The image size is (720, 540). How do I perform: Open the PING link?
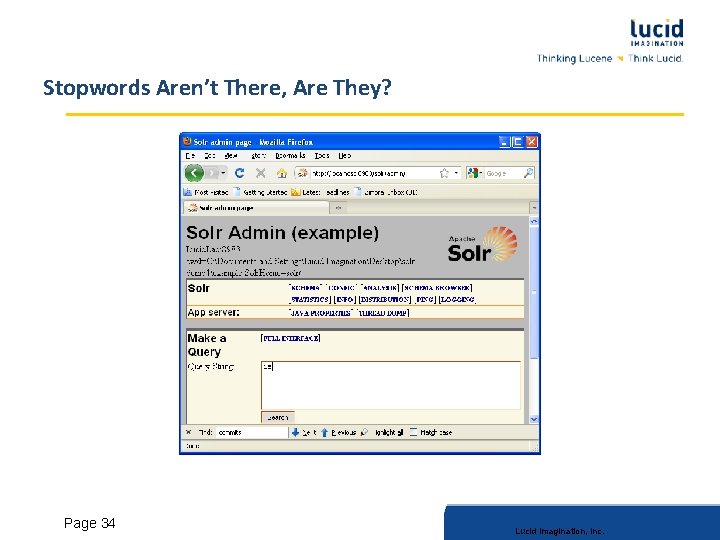pos(425,299)
